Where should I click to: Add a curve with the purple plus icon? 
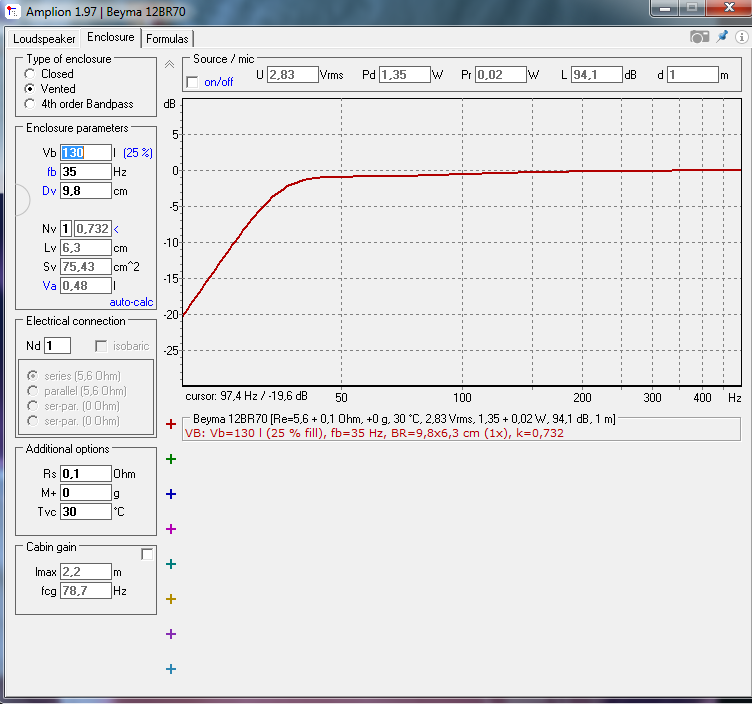(171, 634)
